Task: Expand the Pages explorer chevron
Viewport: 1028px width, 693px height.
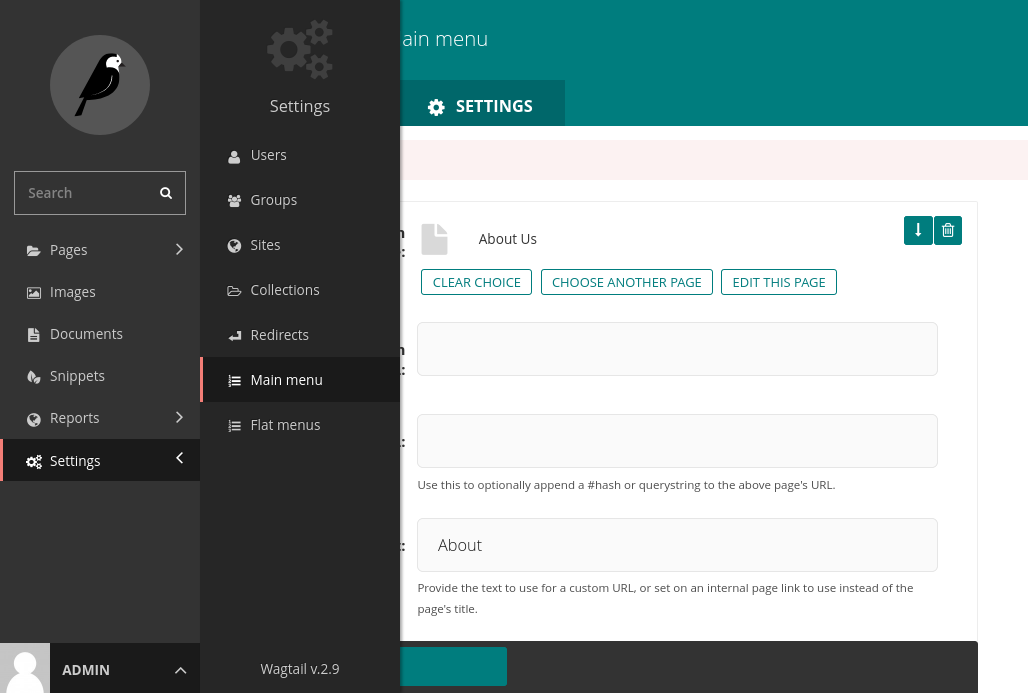Action: [x=179, y=249]
